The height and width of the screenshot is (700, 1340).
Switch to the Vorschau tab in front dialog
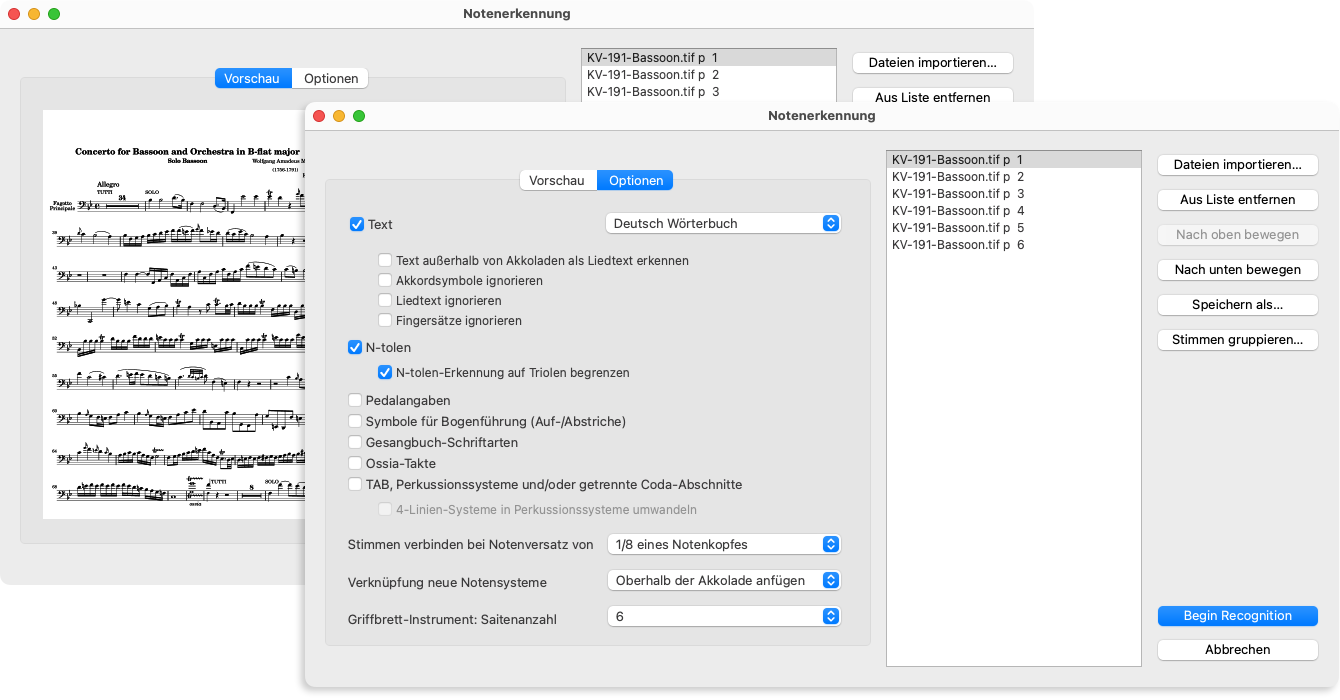557,181
